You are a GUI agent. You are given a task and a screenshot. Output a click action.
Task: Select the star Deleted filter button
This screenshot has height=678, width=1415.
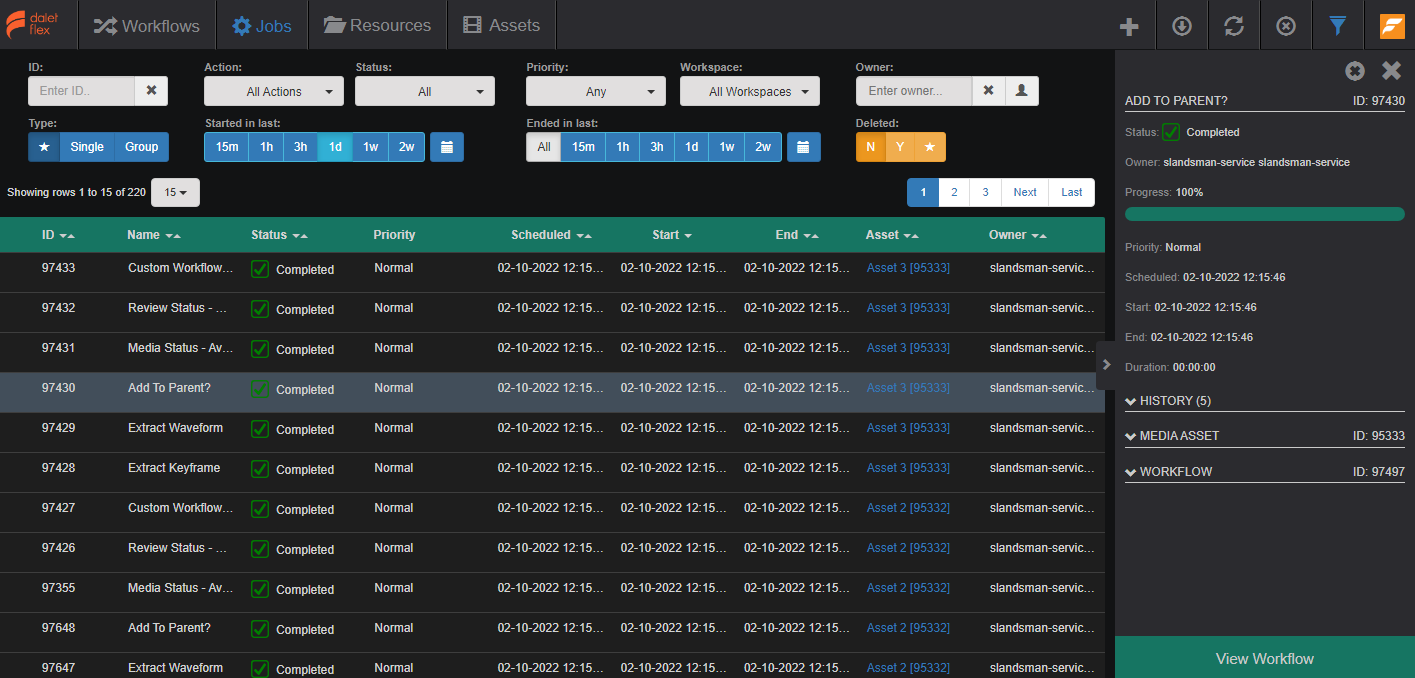(x=930, y=147)
